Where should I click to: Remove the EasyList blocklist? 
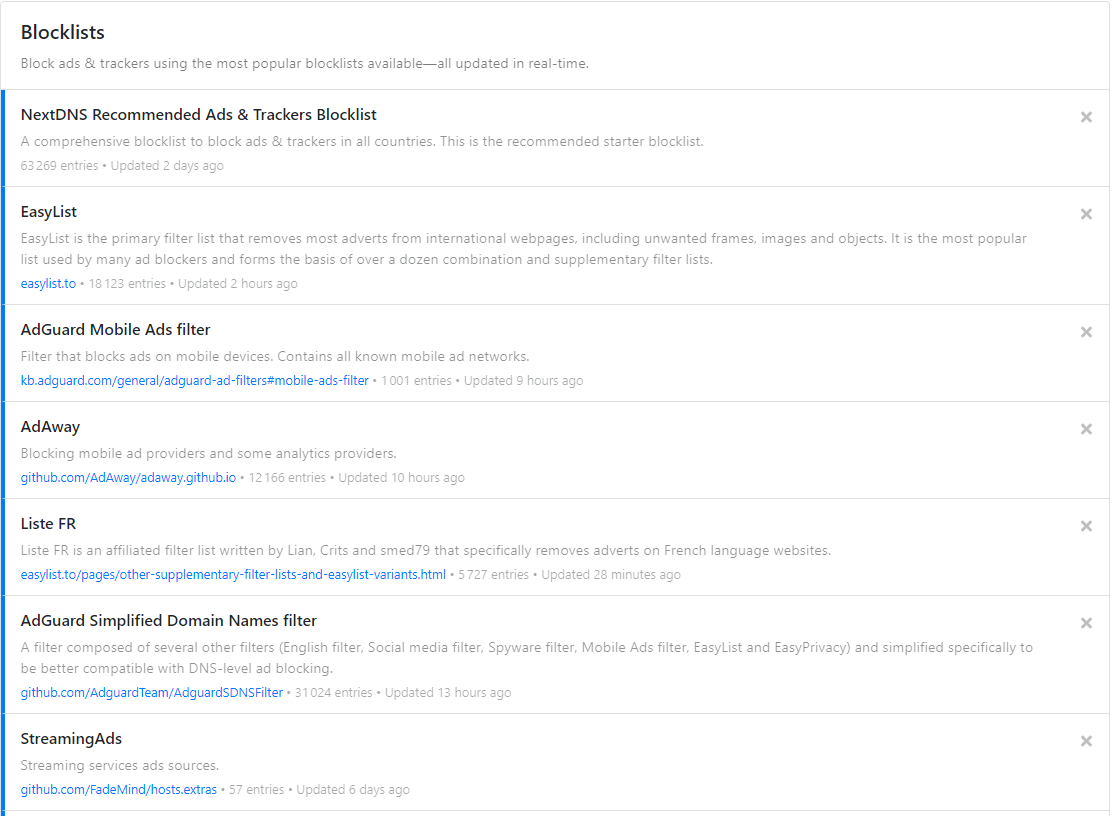pyautogui.click(x=1086, y=214)
